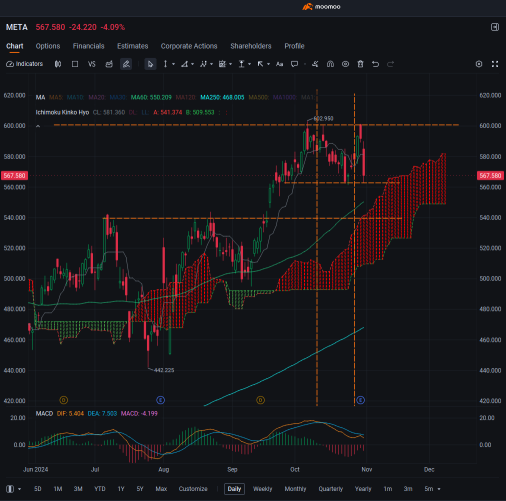Select the measure range tool
The width and height of the screenshot is (506, 501).
(x=242, y=64)
